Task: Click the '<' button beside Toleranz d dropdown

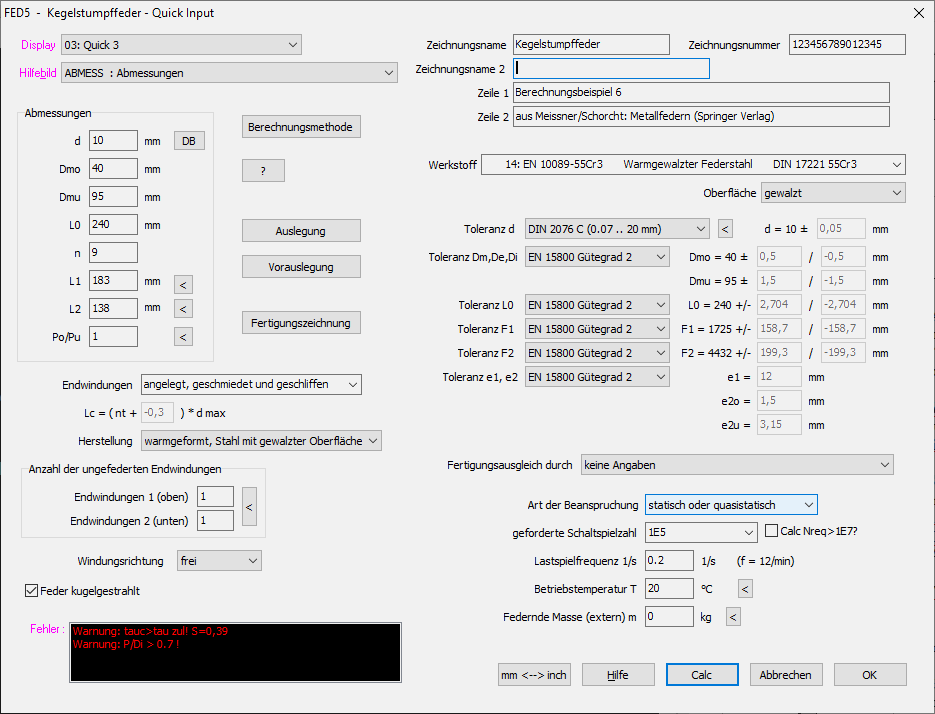Action: pyautogui.click(x=726, y=229)
